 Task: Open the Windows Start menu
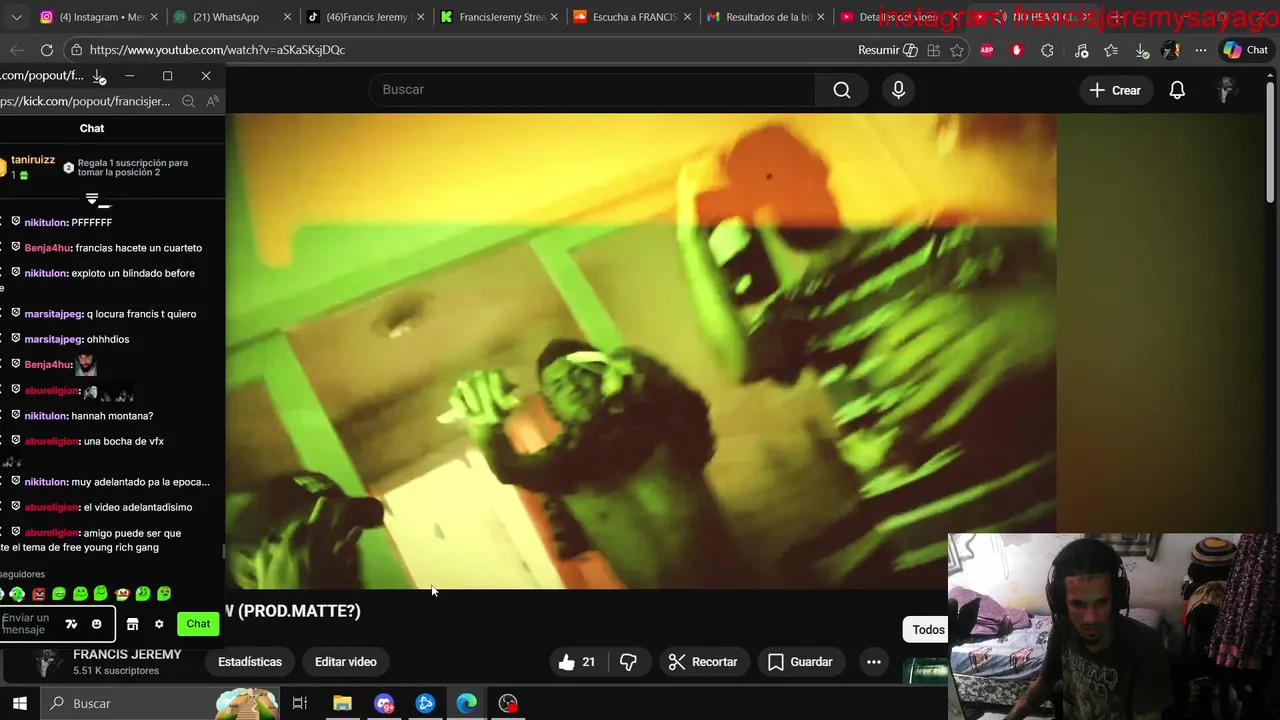pyautogui.click(x=20, y=704)
